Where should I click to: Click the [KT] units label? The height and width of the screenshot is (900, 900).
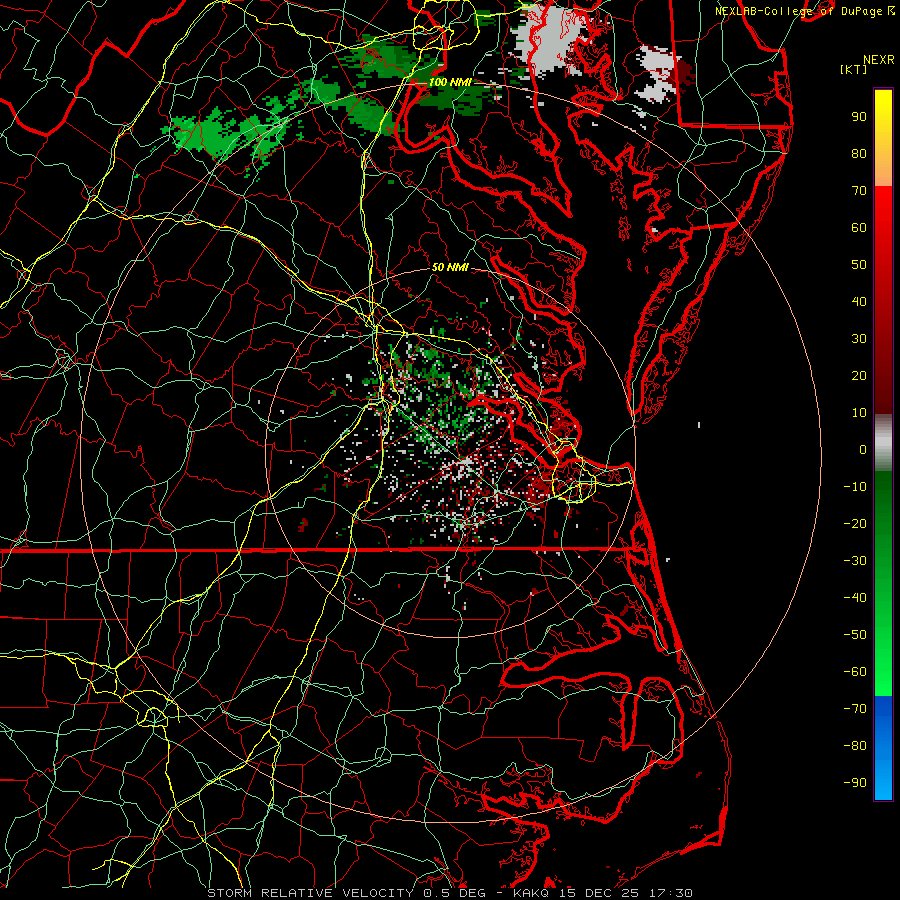tap(853, 69)
